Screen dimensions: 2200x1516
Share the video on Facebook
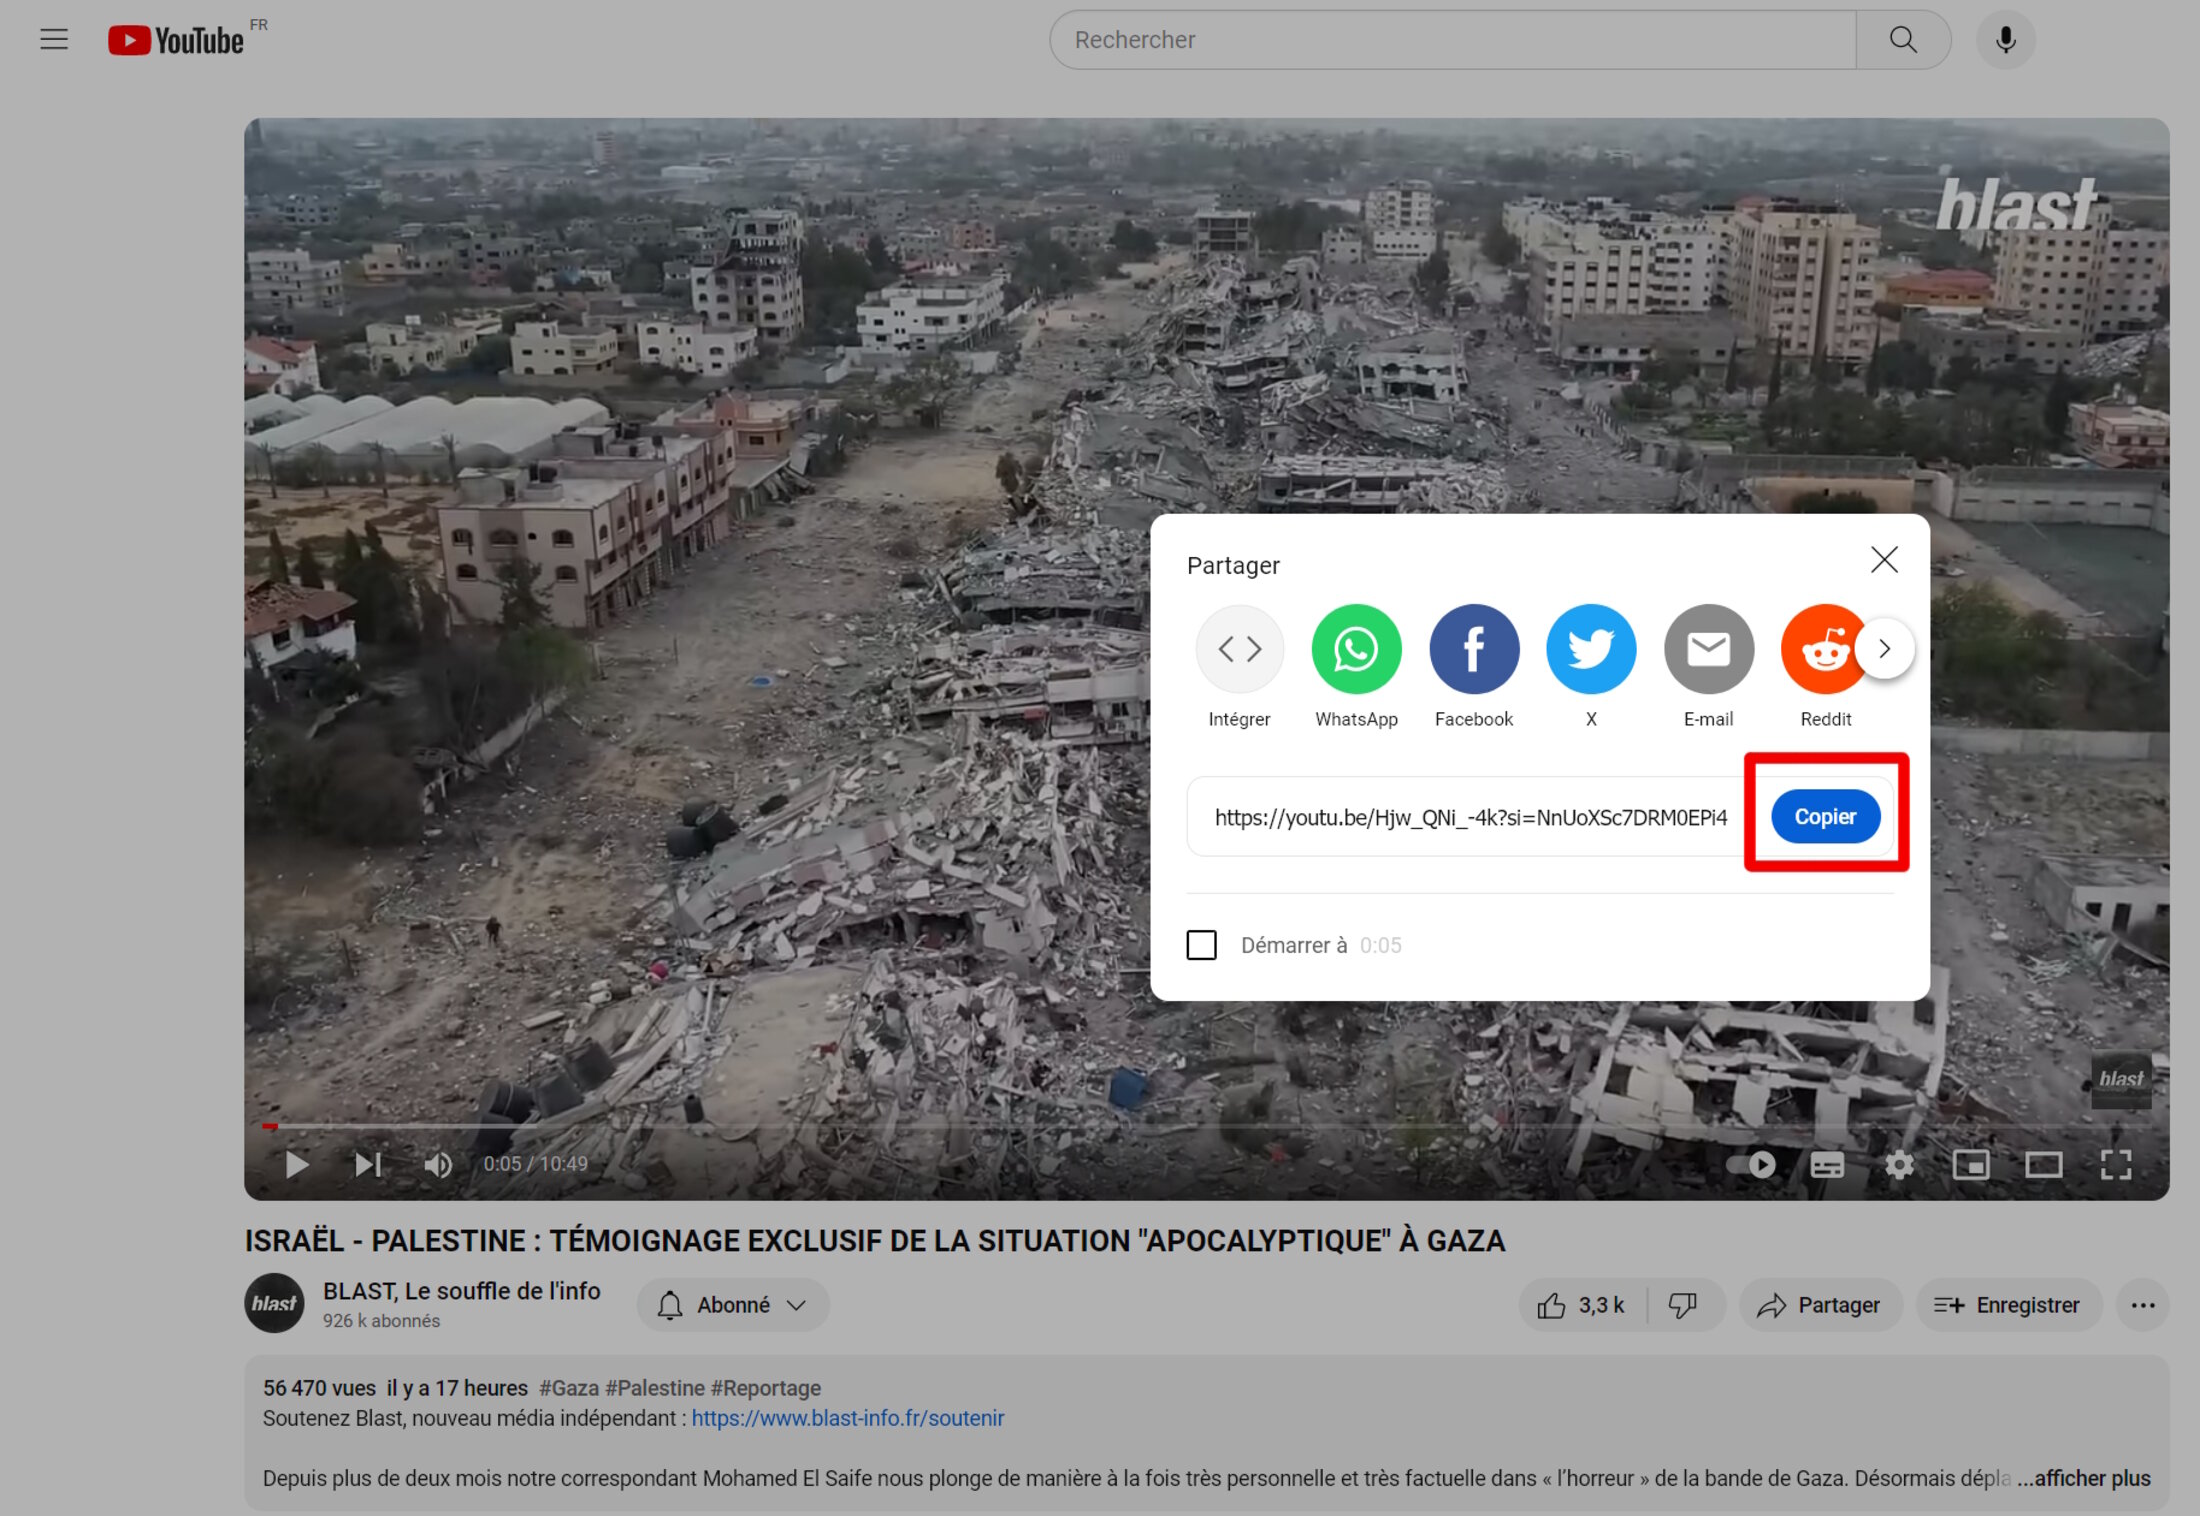click(x=1474, y=649)
